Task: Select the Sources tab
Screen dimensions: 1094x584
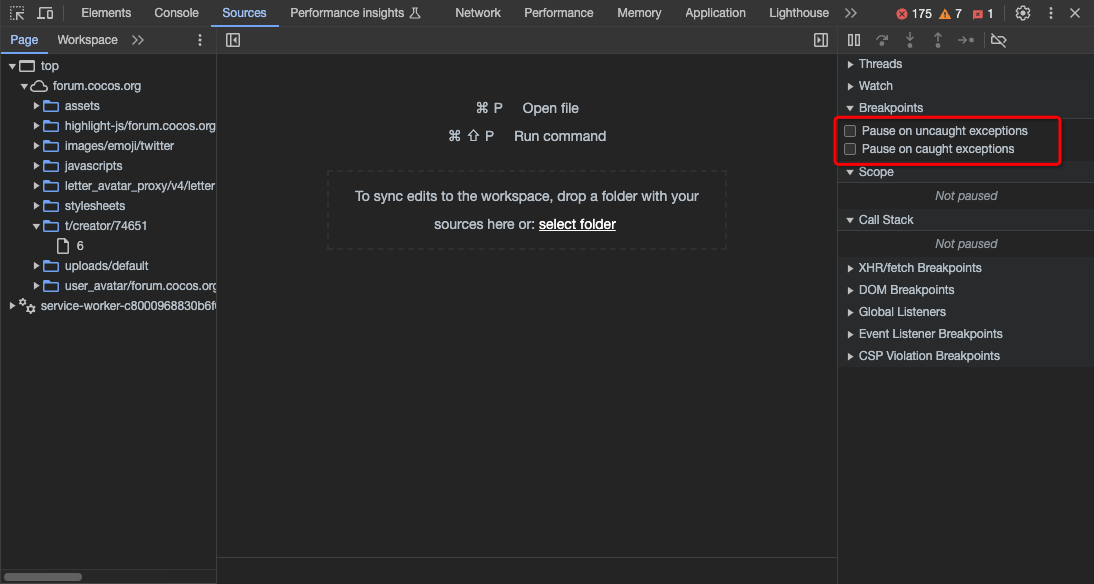Action: 244,13
